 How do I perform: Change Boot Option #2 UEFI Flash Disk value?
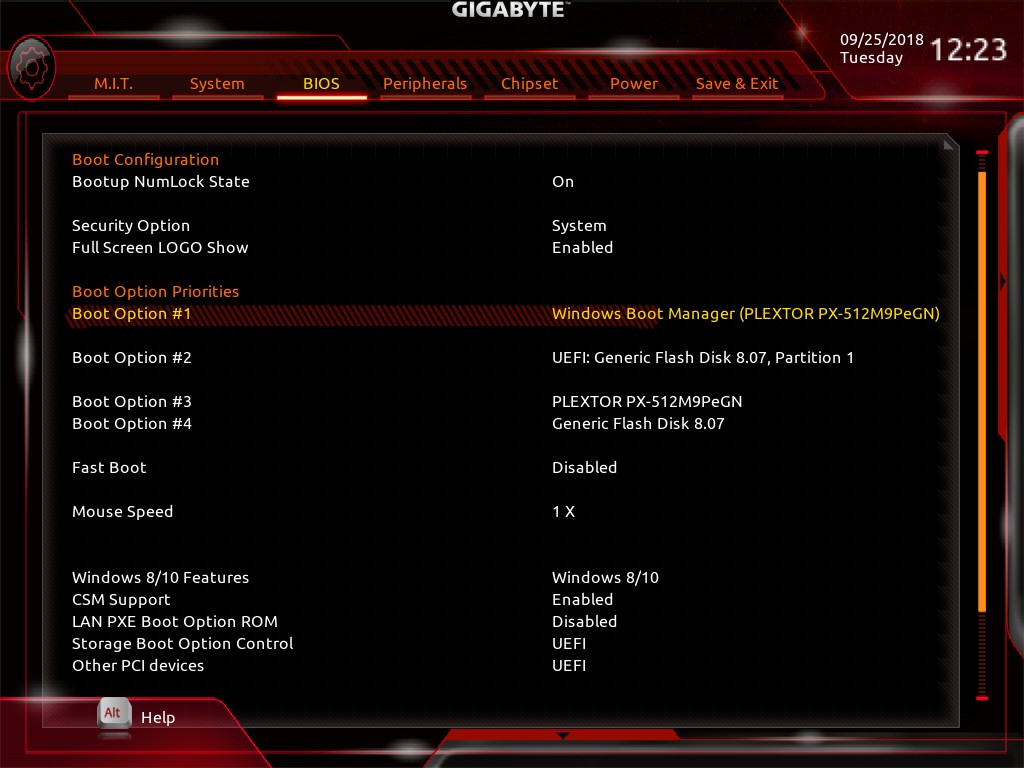click(703, 357)
